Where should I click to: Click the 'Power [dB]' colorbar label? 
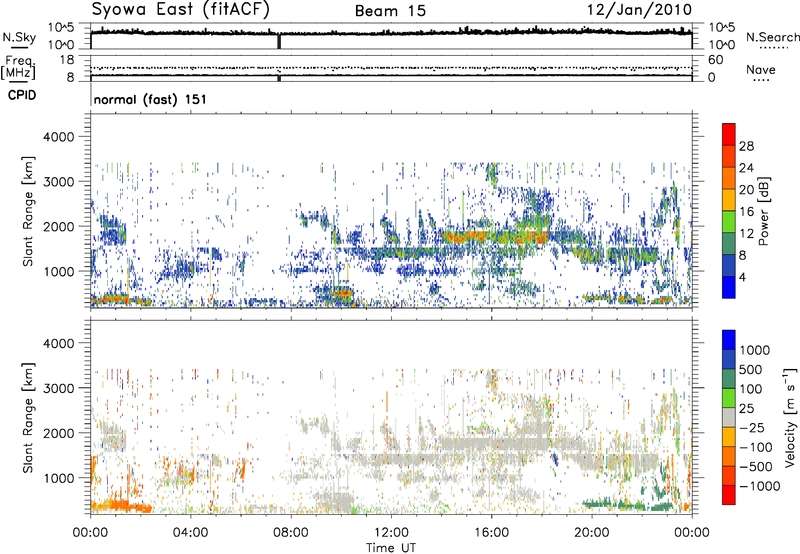(x=763, y=211)
